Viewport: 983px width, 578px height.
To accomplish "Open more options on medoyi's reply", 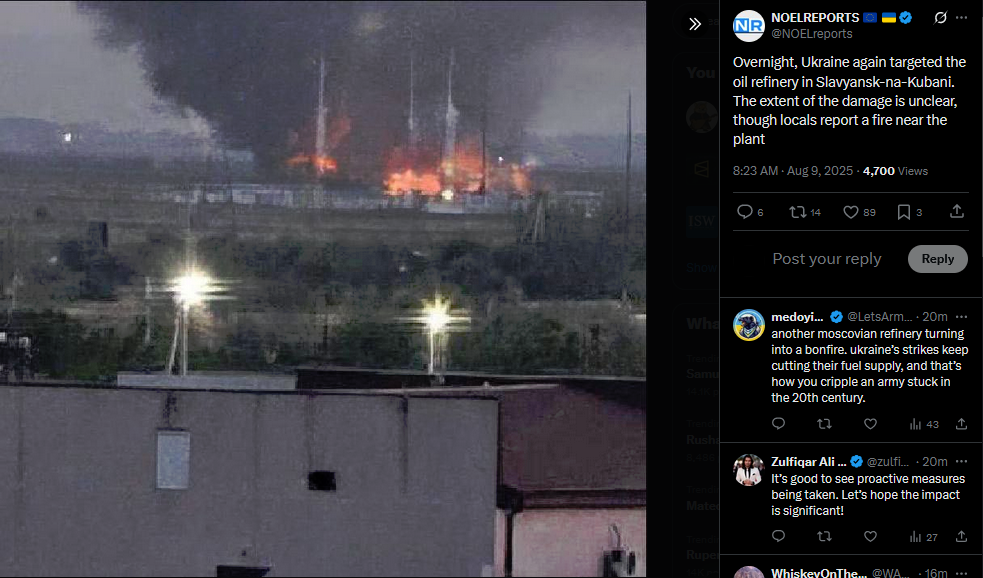I will pos(961,317).
